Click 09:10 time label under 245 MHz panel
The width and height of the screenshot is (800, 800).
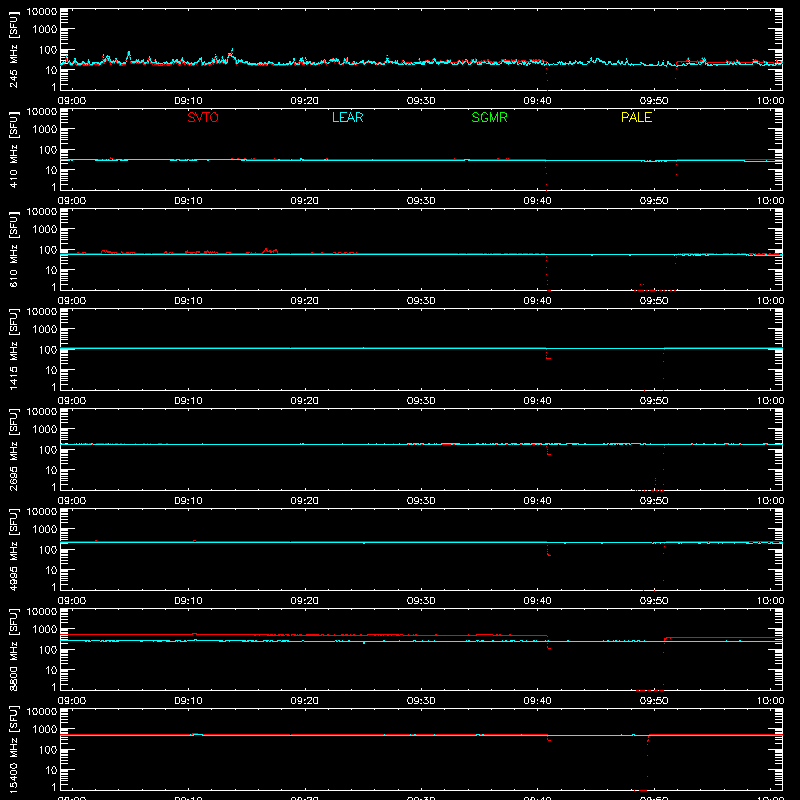click(188, 101)
